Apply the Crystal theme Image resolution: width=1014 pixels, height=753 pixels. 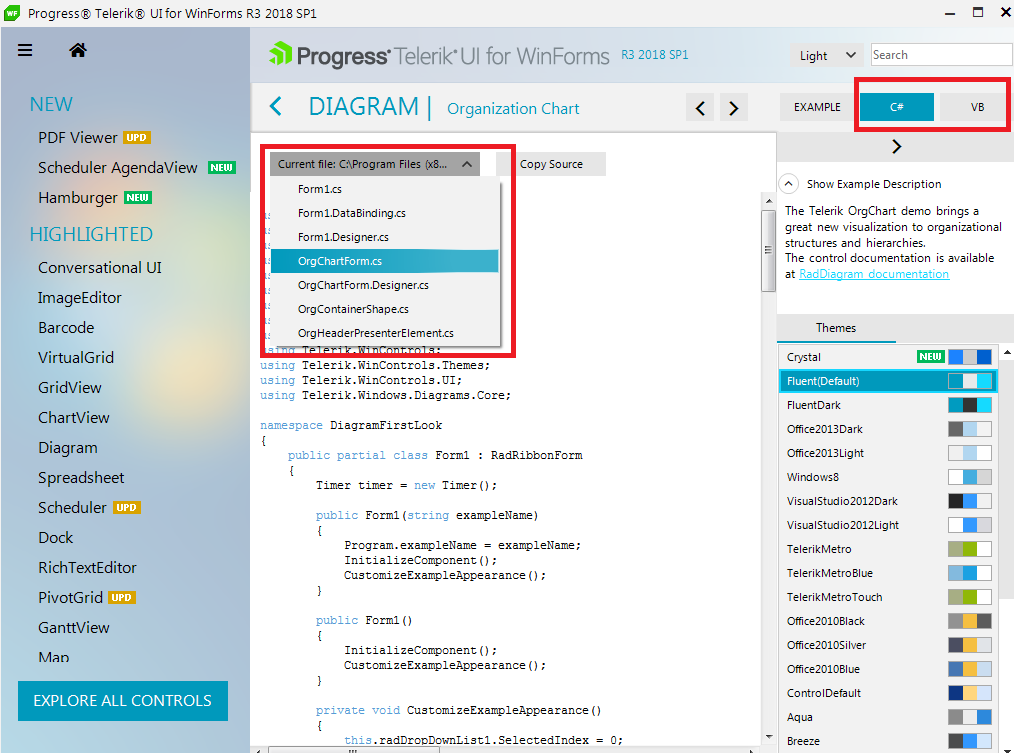[887, 357]
